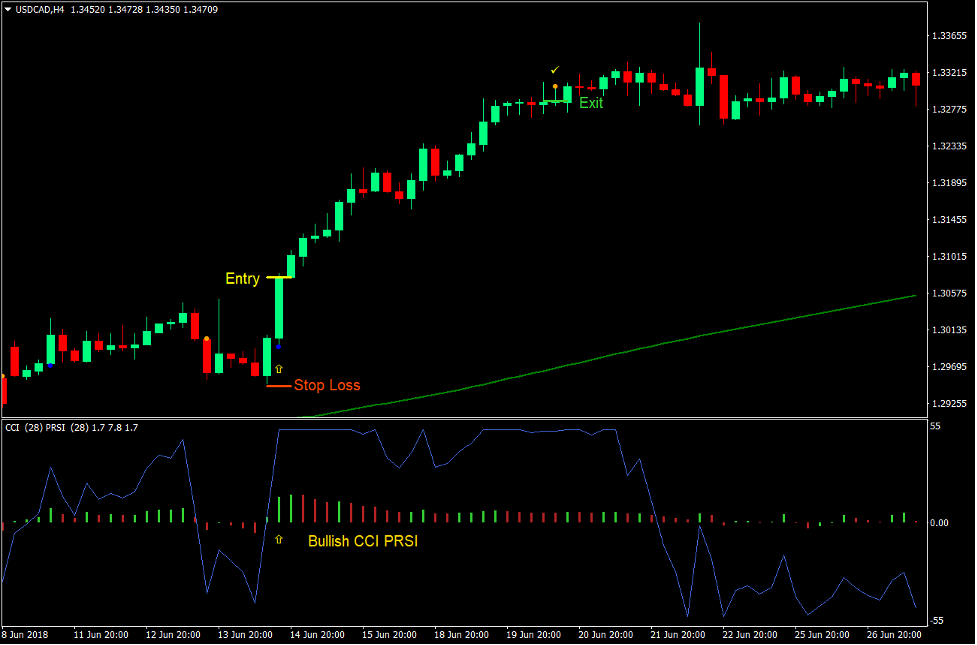Select the upward arrow below the Stop Loss candle
The height and width of the screenshot is (645, 977).
(x=279, y=368)
